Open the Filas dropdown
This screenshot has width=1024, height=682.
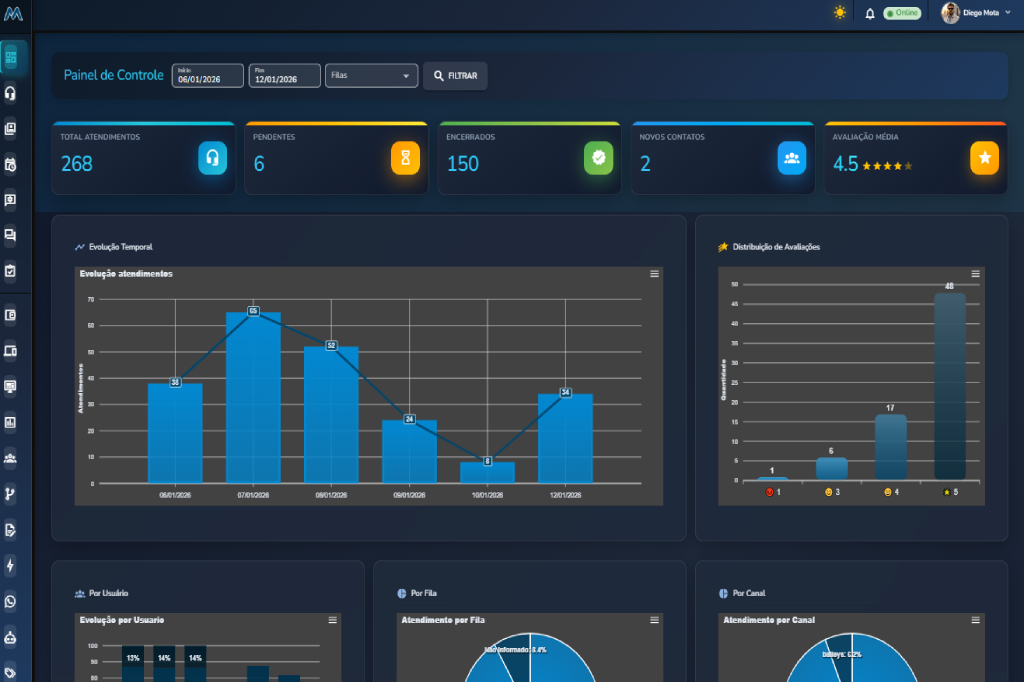[x=371, y=75]
